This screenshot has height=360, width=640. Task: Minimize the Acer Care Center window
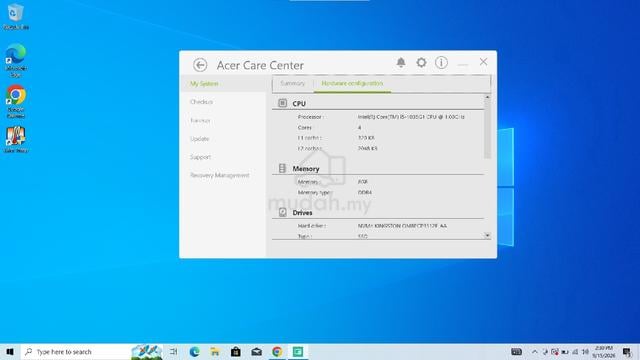(462, 63)
